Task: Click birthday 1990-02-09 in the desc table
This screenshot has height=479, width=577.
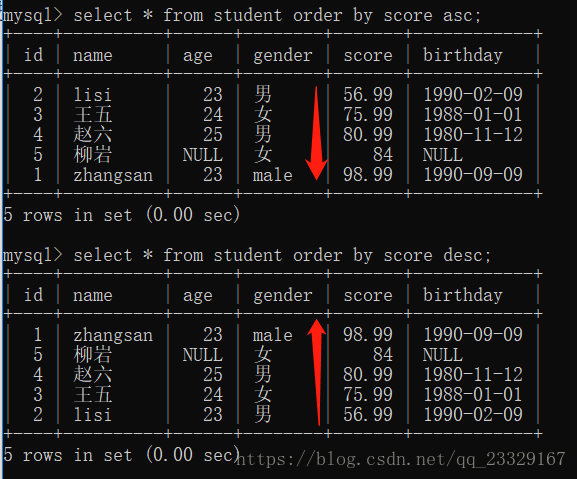Action: tap(473, 415)
